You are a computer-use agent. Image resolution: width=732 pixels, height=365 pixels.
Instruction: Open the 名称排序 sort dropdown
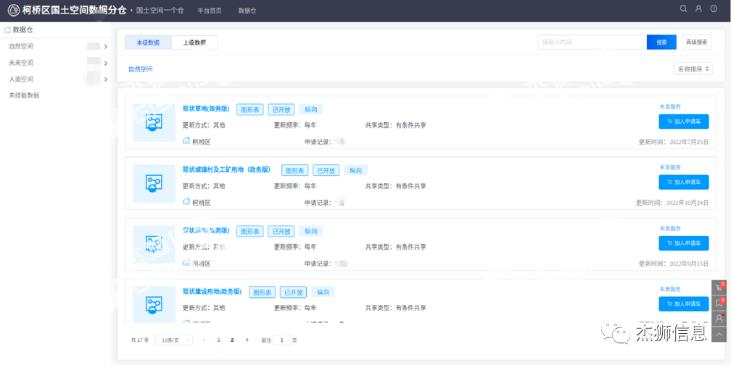point(693,69)
